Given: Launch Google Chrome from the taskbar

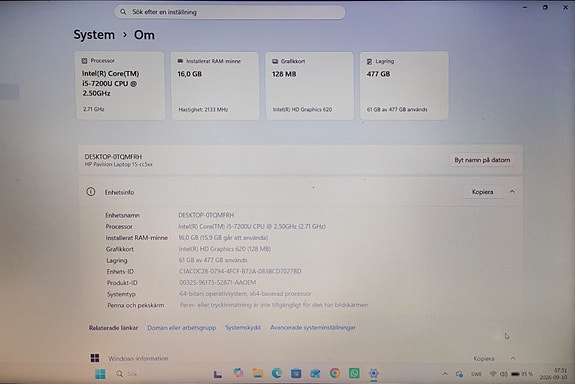Looking at the screenshot, I should pyautogui.click(x=334, y=373).
